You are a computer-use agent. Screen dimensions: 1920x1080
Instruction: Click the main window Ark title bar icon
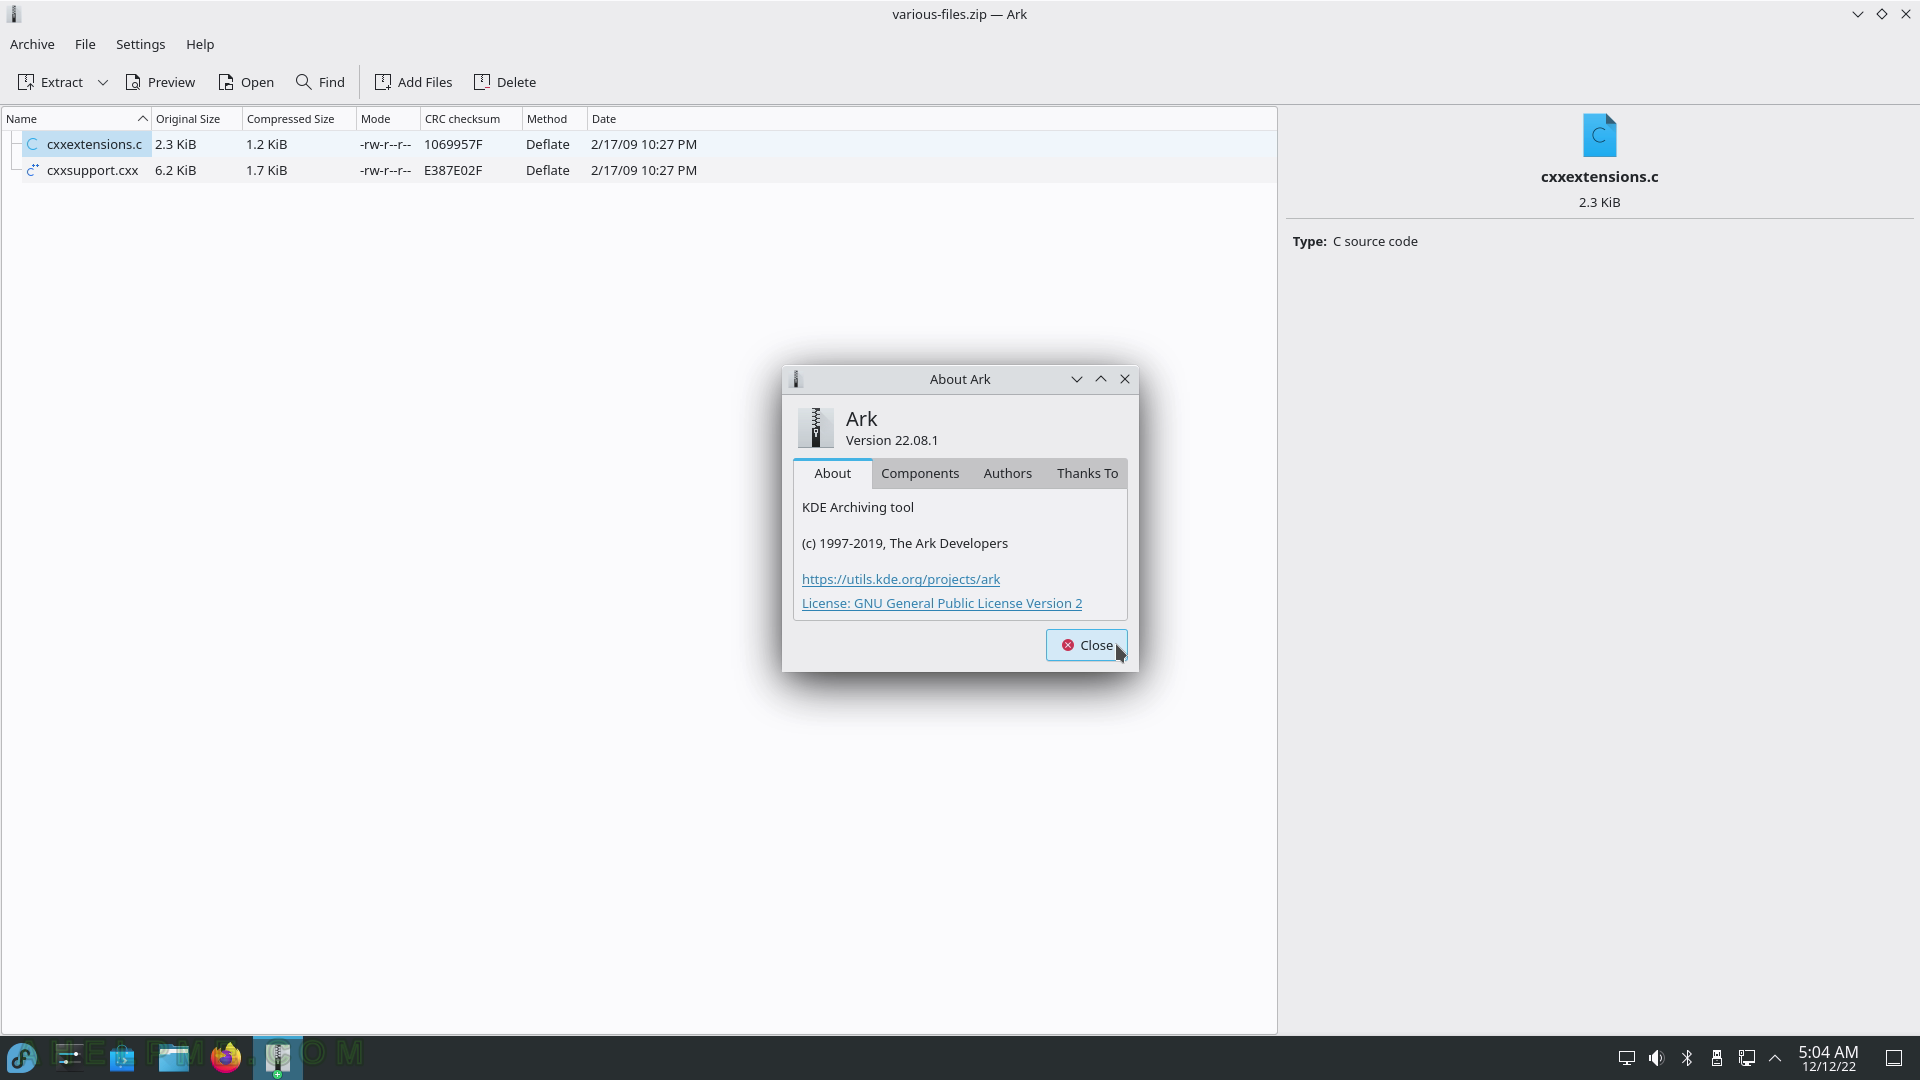point(14,14)
